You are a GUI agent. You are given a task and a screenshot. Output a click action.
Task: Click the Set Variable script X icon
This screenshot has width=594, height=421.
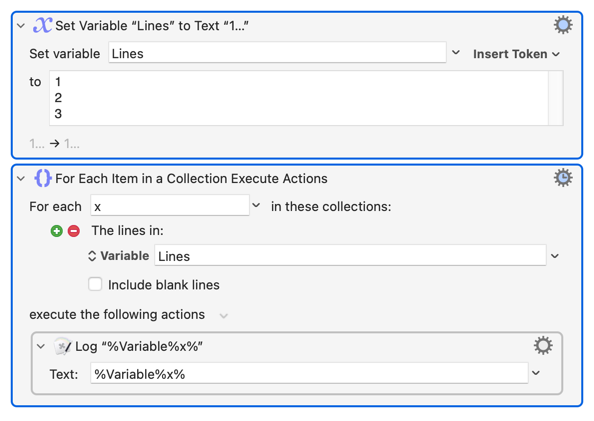[42, 25]
